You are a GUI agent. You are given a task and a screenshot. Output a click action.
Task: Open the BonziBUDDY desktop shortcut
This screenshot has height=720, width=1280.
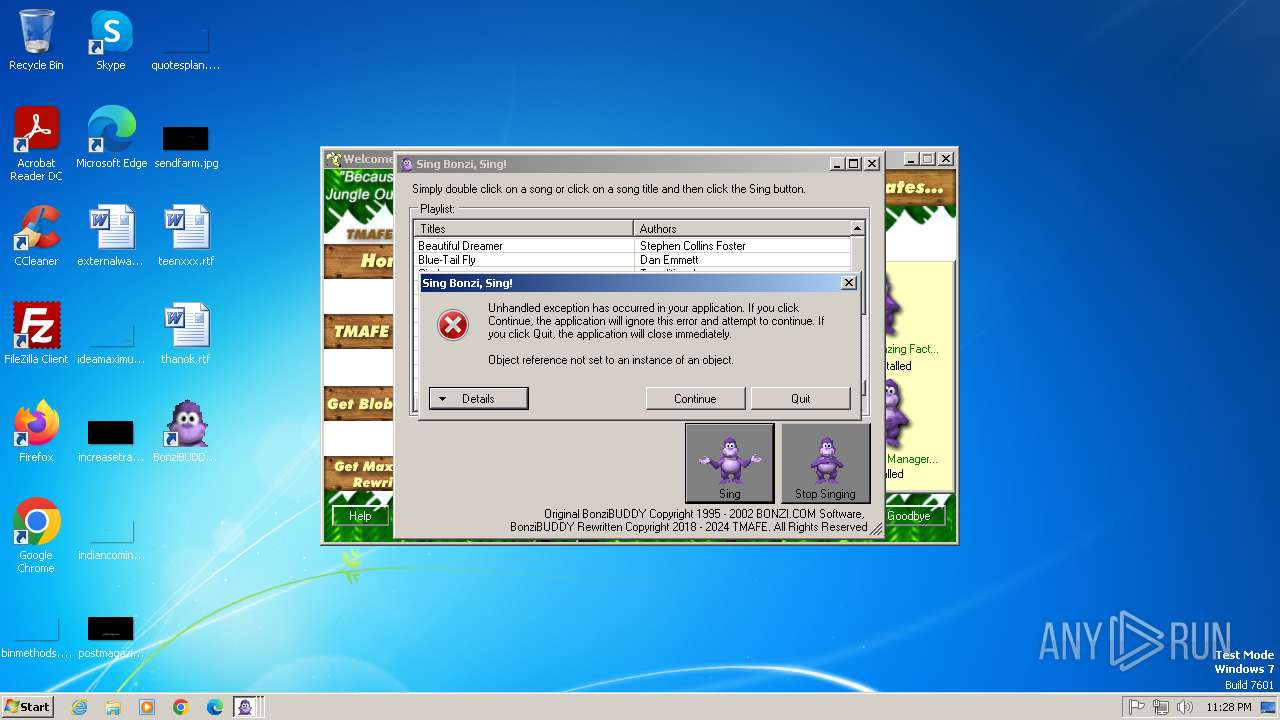[186, 431]
